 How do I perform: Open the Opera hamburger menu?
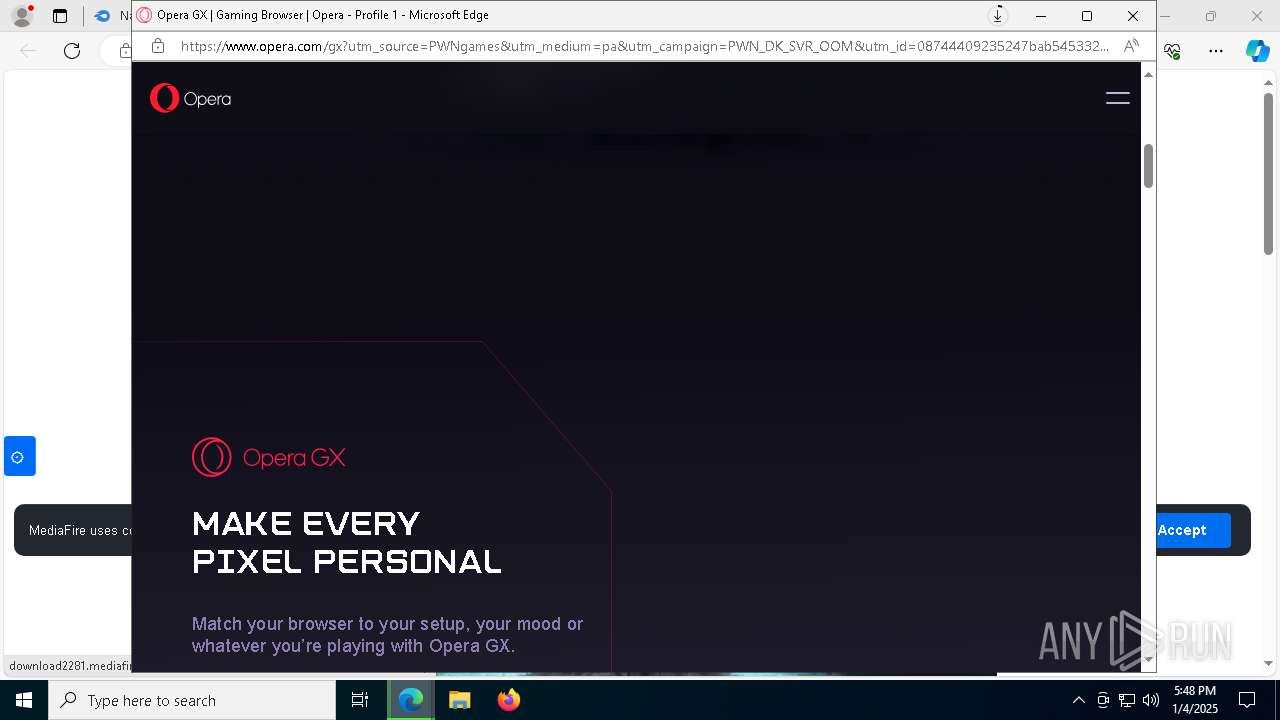point(1117,98)
